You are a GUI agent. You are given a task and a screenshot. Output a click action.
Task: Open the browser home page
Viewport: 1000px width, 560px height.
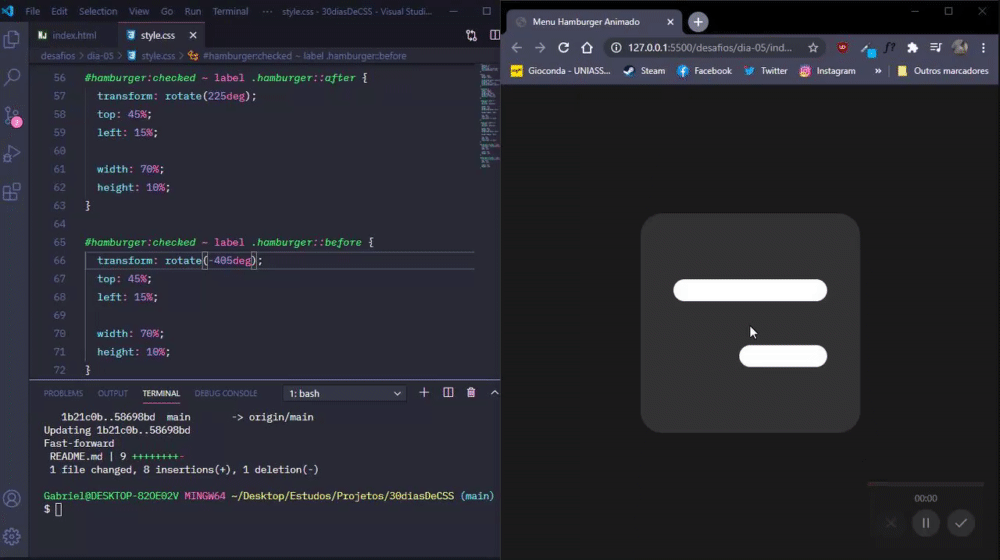(x=587, y=48)
